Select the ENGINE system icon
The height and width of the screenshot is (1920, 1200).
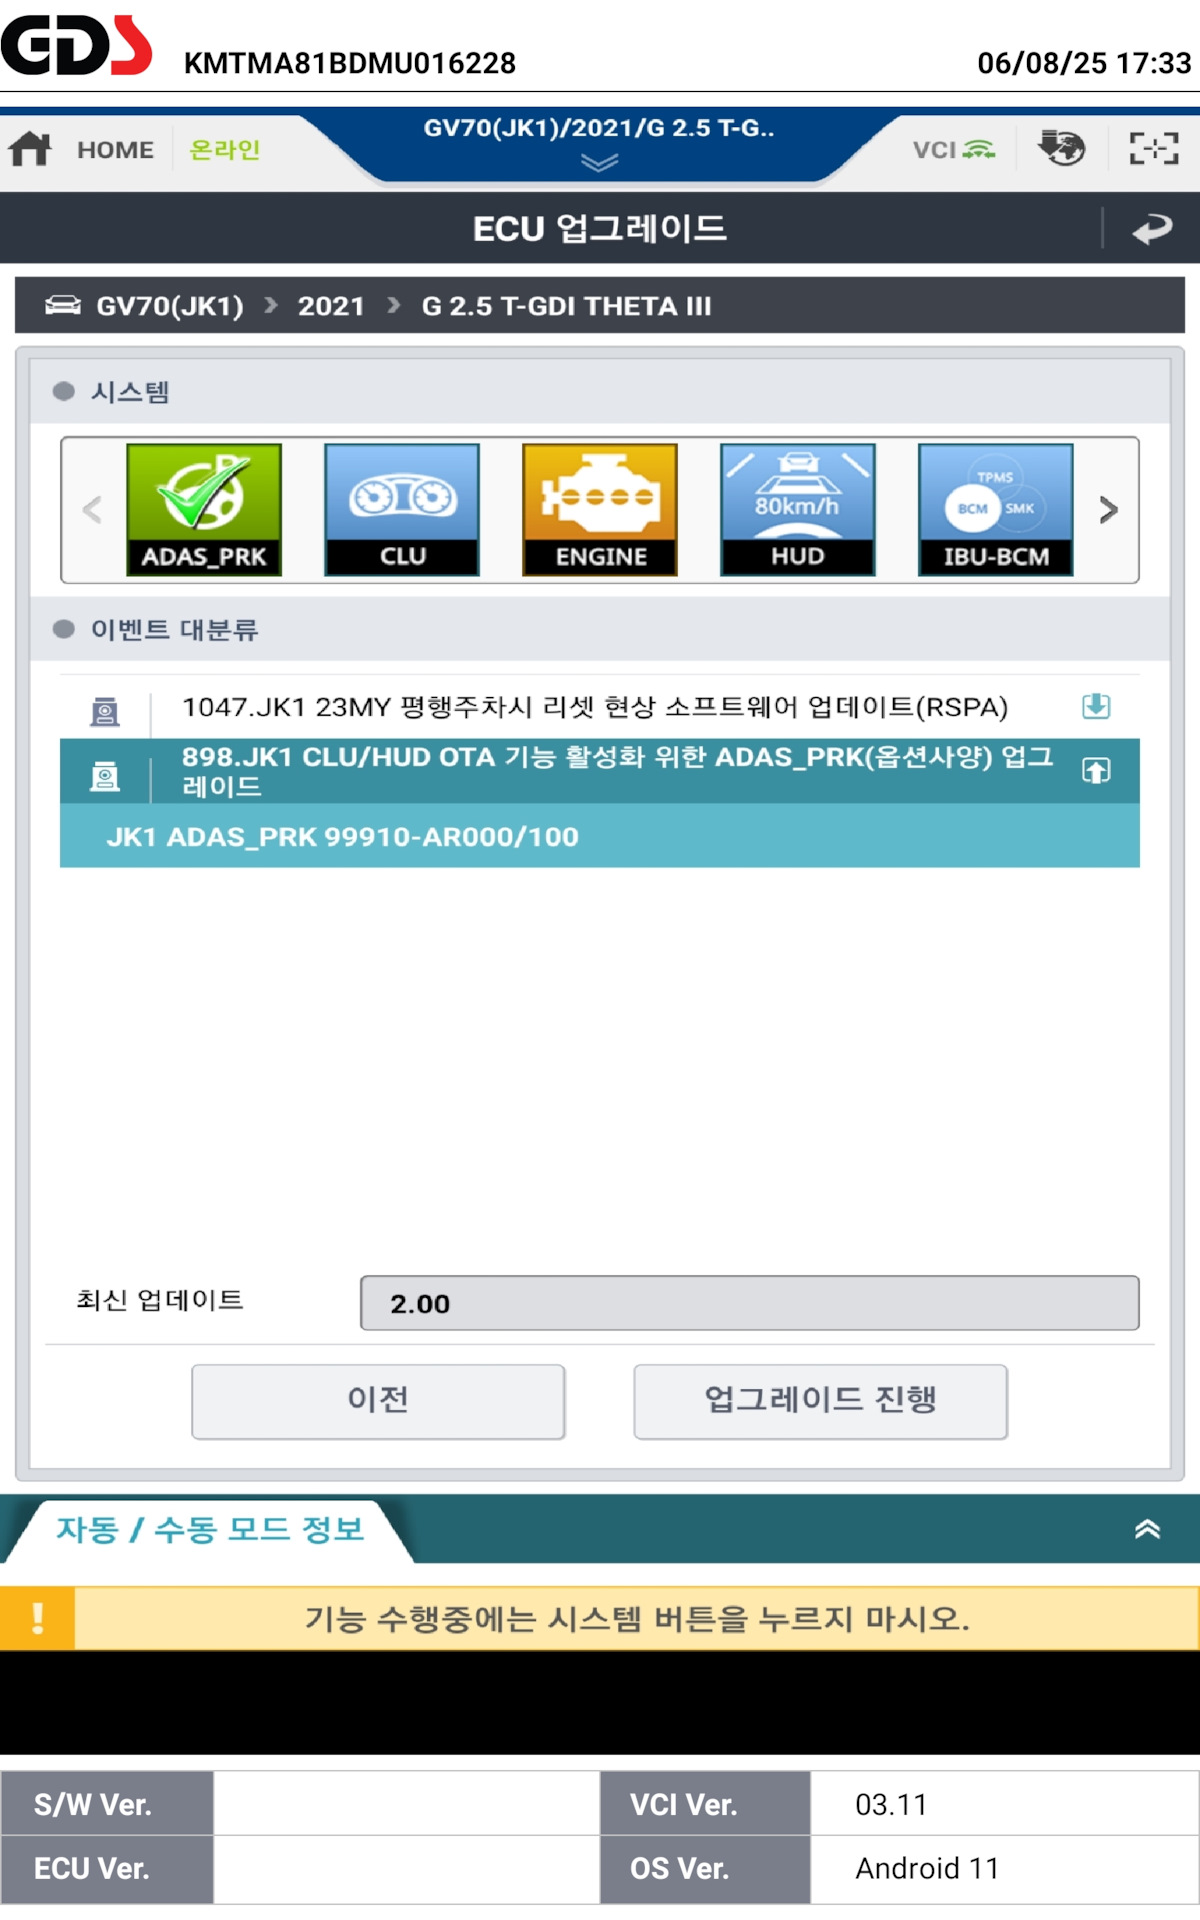coord(600,510)
